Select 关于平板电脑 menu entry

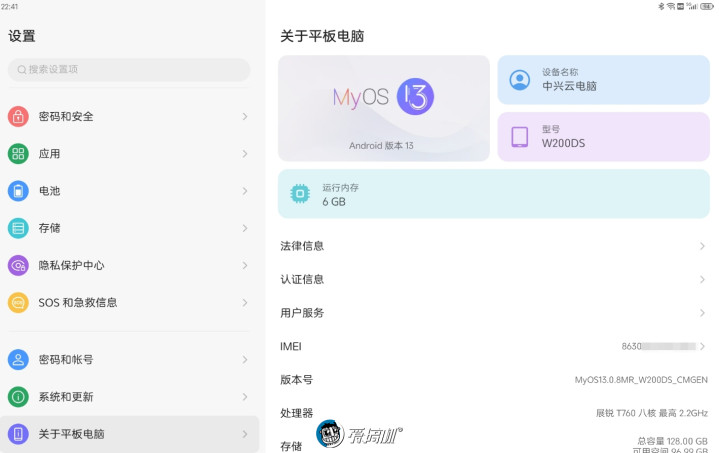coord(129,434)
